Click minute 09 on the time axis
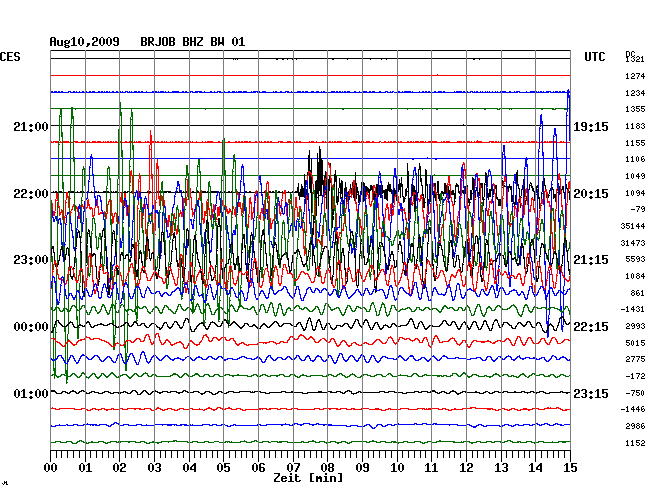This screenshot has width=650, height=494. click(362, 468)
